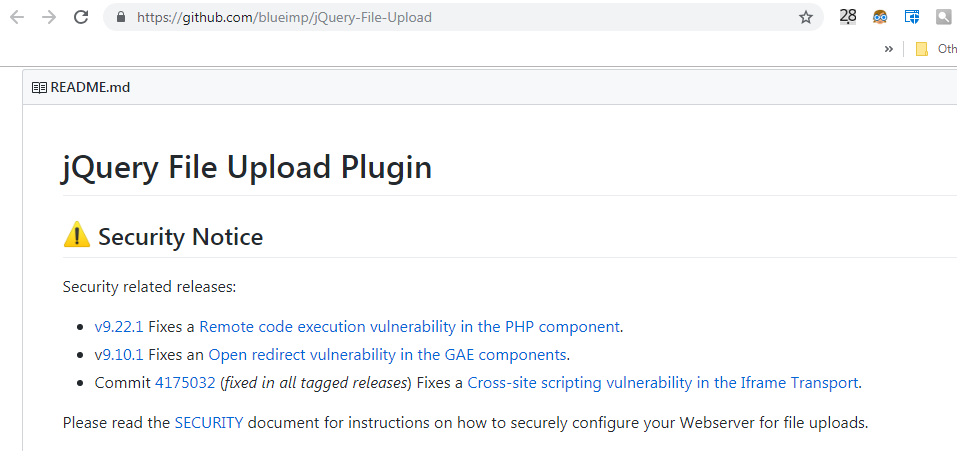This screenshot has height=451, width=957.
Task: Click 'Security related releases:' text
Action: [x=150, y=287]
